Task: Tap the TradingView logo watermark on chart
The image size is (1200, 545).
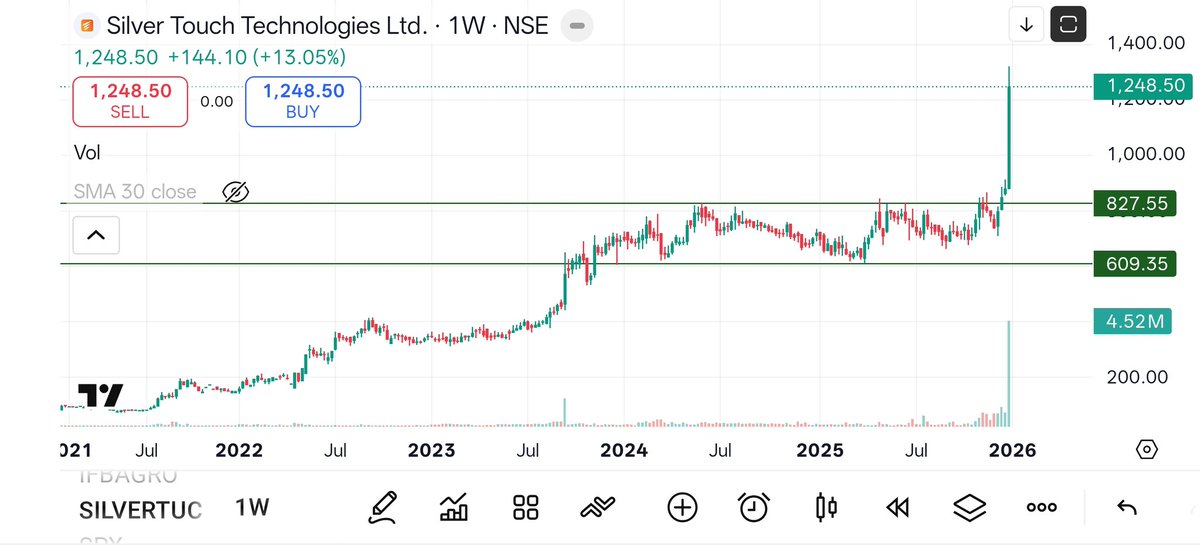Action: [x=101, y=395]
